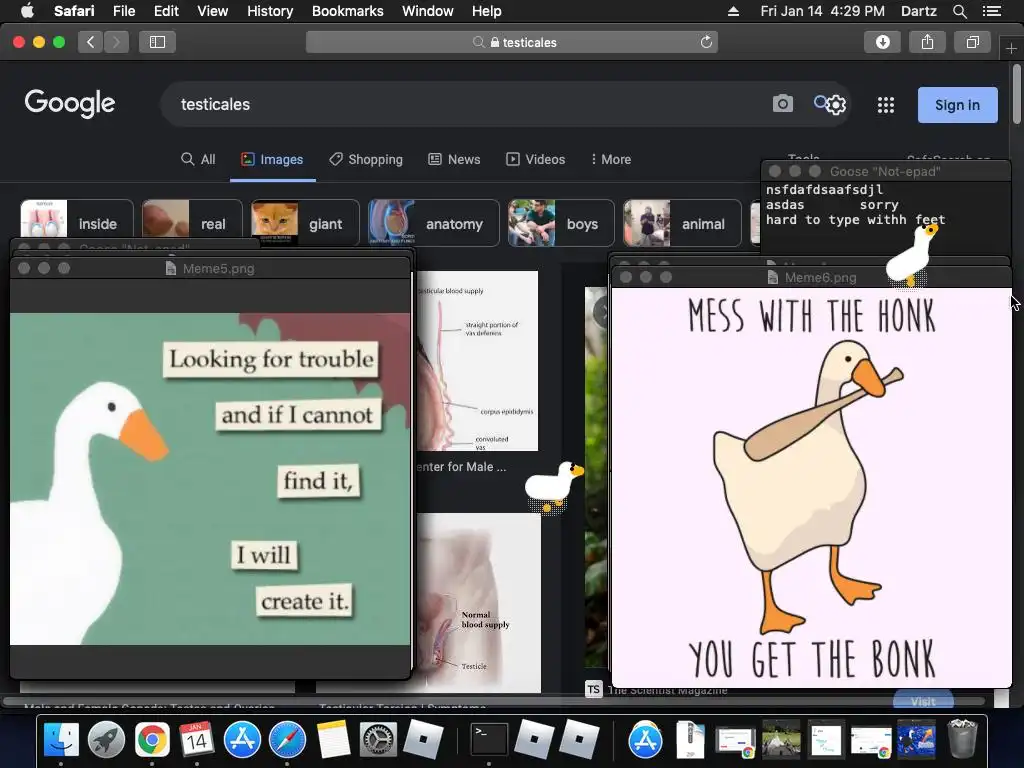1024x768 pixels.
Task: Filter images by the real chip
Action: coord(192,223)
